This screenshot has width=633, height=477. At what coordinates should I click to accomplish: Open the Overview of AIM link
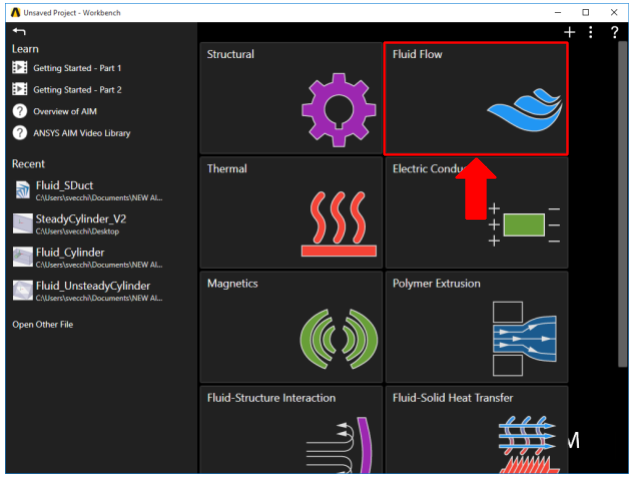point(65,111)
